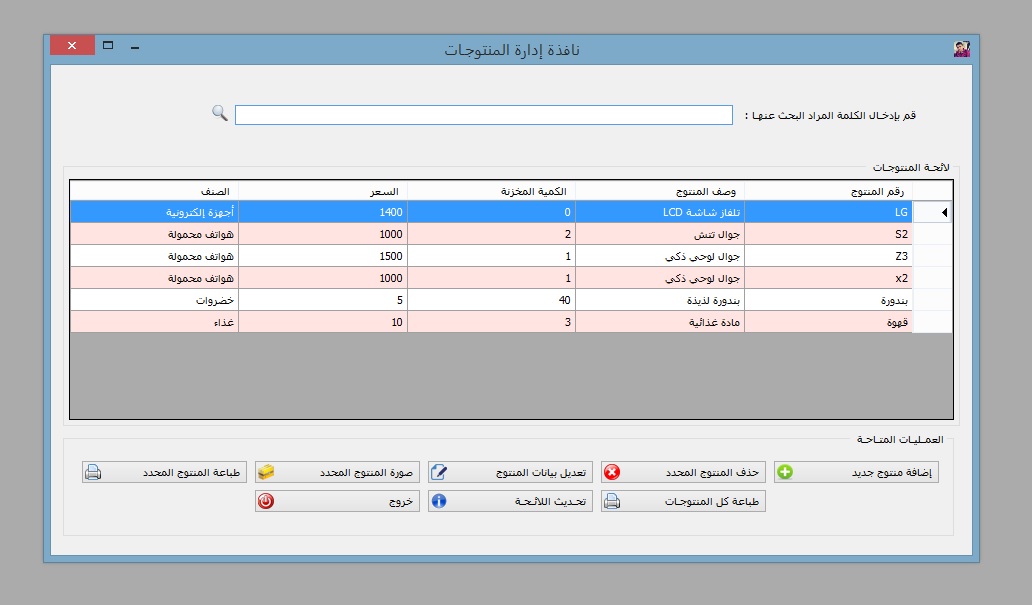1032x605 pixels.
Task: Click the red power icon on exit button
Action: (266, 502)
